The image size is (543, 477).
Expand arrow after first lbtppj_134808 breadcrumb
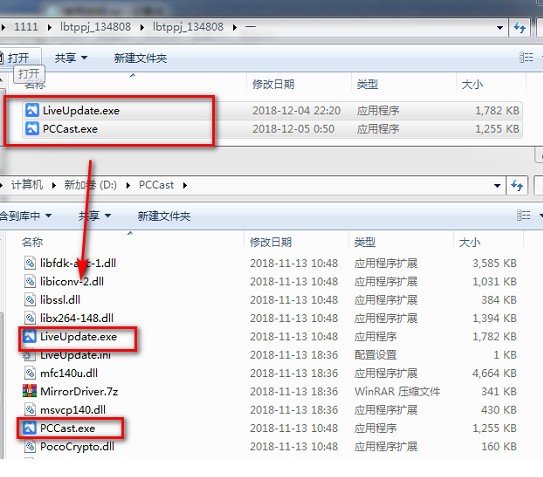tap(142, 27)
